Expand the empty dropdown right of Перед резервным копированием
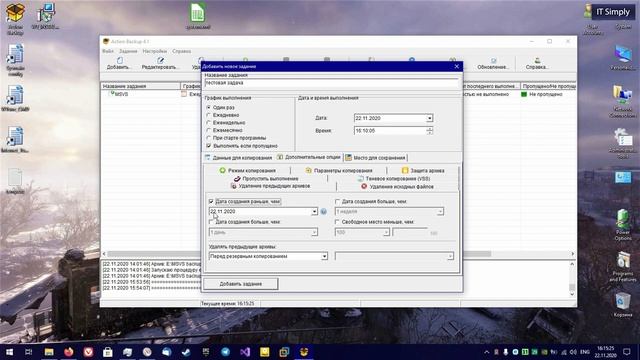The image size is (640, 360). click(450, 256)
